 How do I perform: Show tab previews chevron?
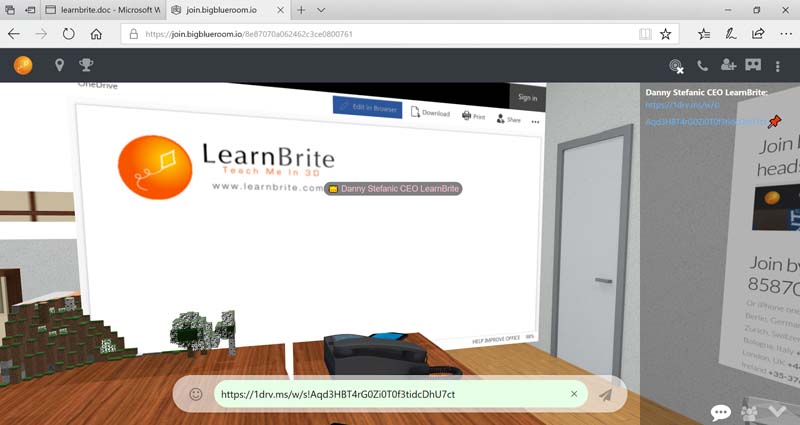321,10
